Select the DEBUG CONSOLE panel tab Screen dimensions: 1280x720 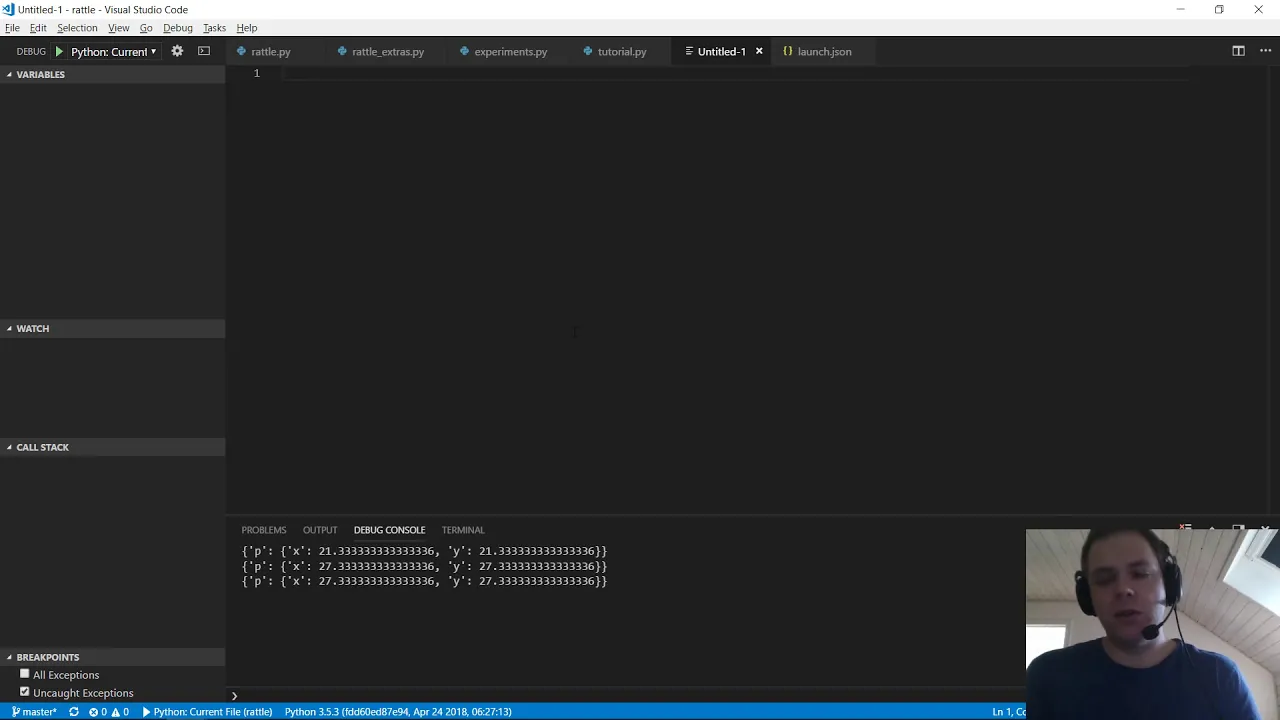389,530
